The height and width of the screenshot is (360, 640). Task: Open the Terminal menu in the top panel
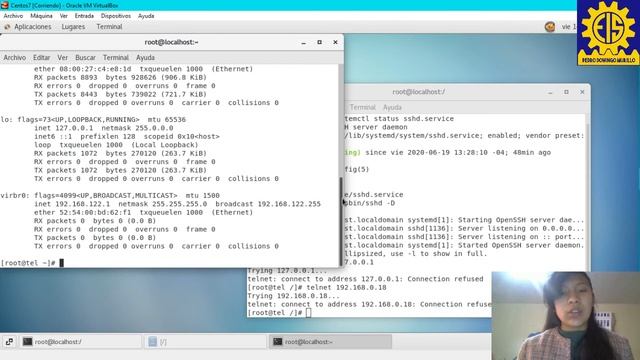click(x=109, y=27)
